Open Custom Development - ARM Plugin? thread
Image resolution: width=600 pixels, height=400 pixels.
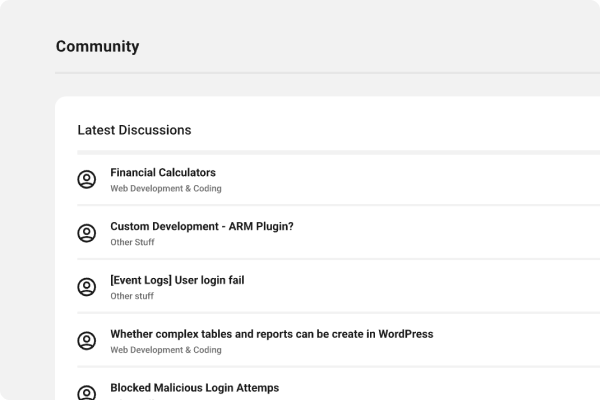(201, 226)
